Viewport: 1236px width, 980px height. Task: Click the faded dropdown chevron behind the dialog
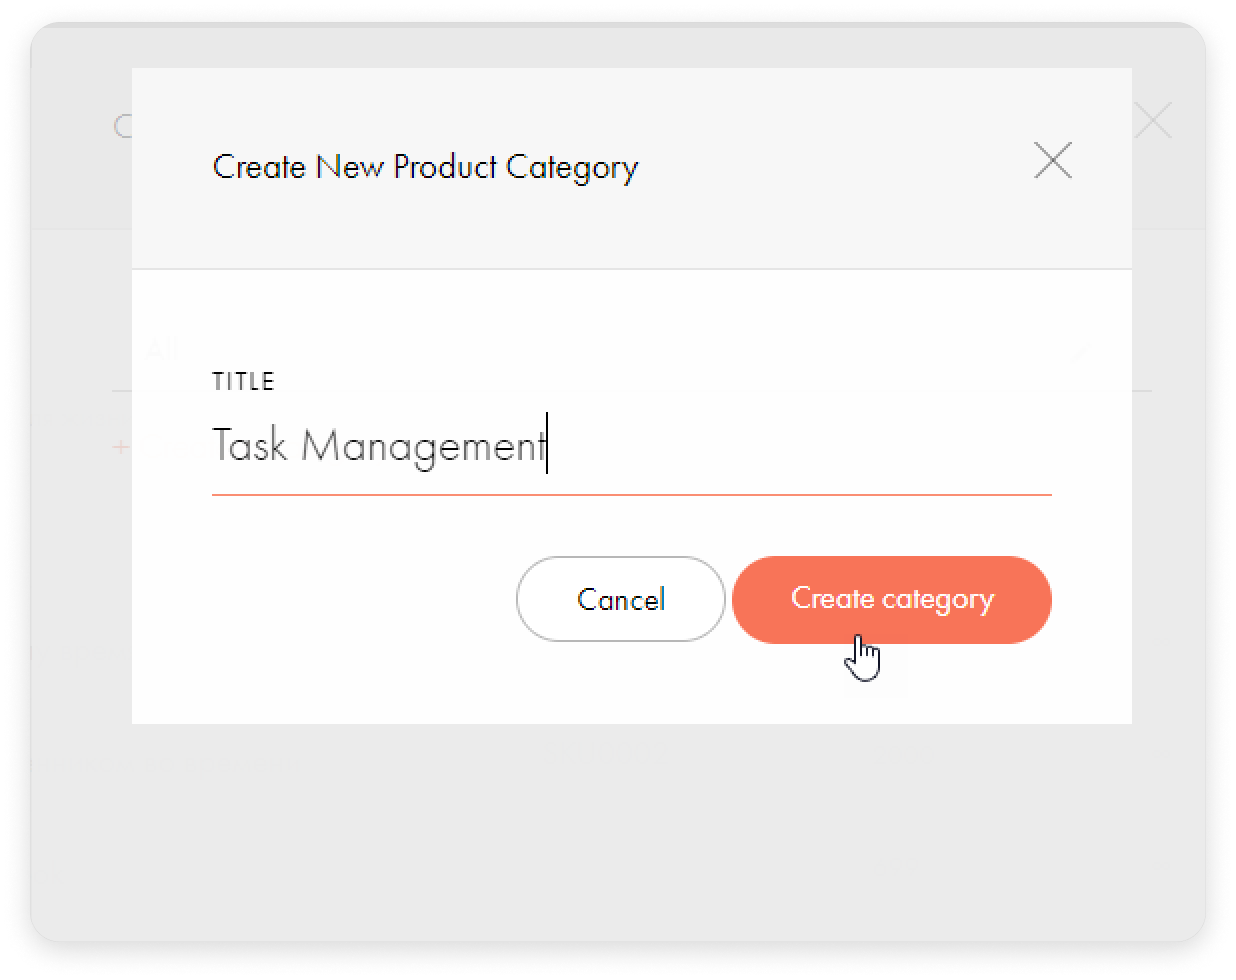1081,352
